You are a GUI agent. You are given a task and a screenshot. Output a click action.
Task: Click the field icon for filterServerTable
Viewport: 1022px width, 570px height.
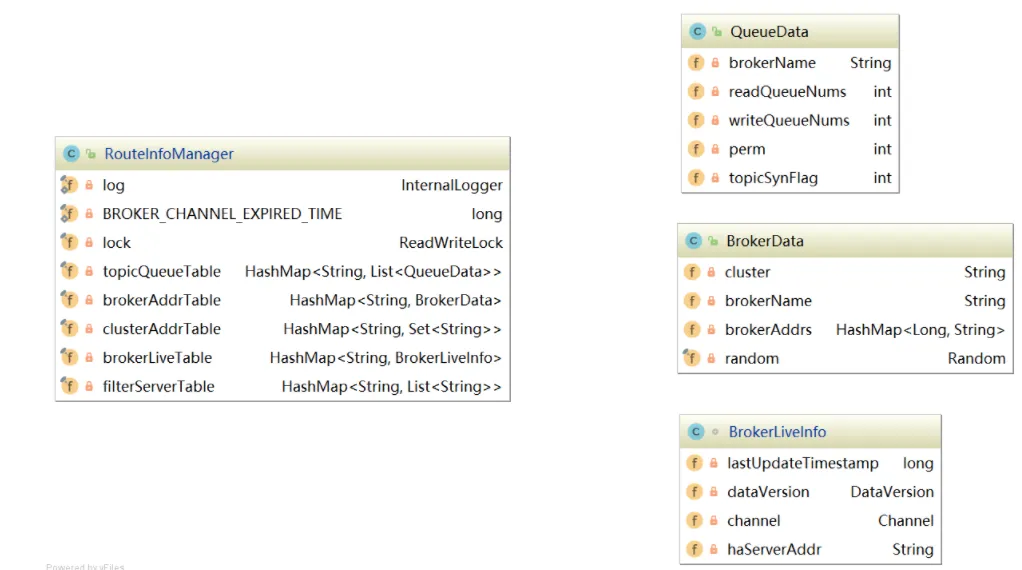pyautogui.click(x=69, y=386)
